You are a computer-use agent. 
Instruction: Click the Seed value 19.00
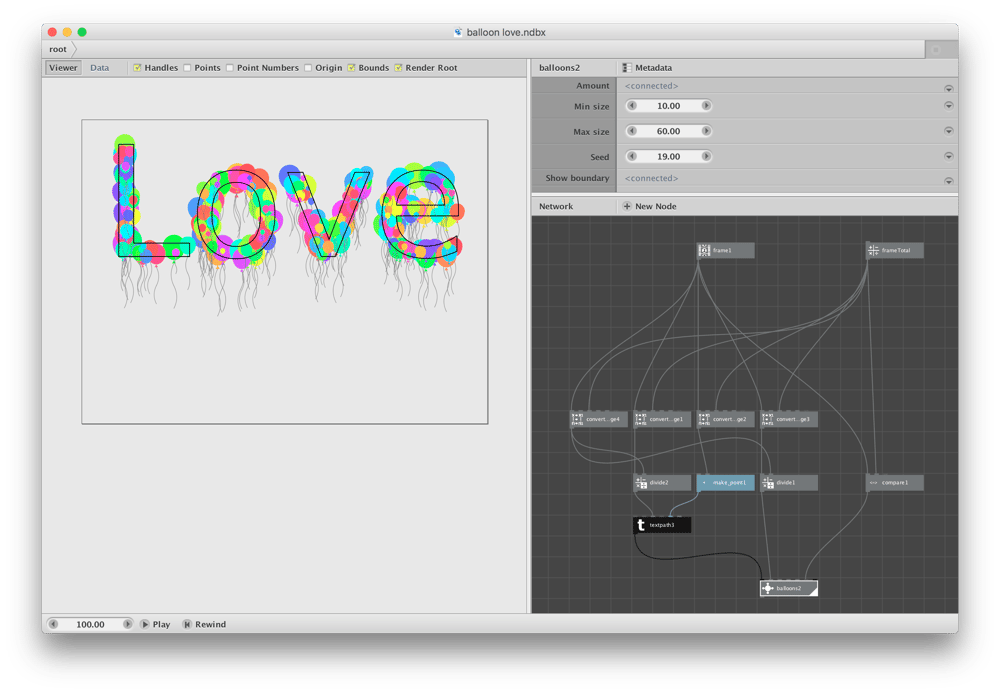668,156
